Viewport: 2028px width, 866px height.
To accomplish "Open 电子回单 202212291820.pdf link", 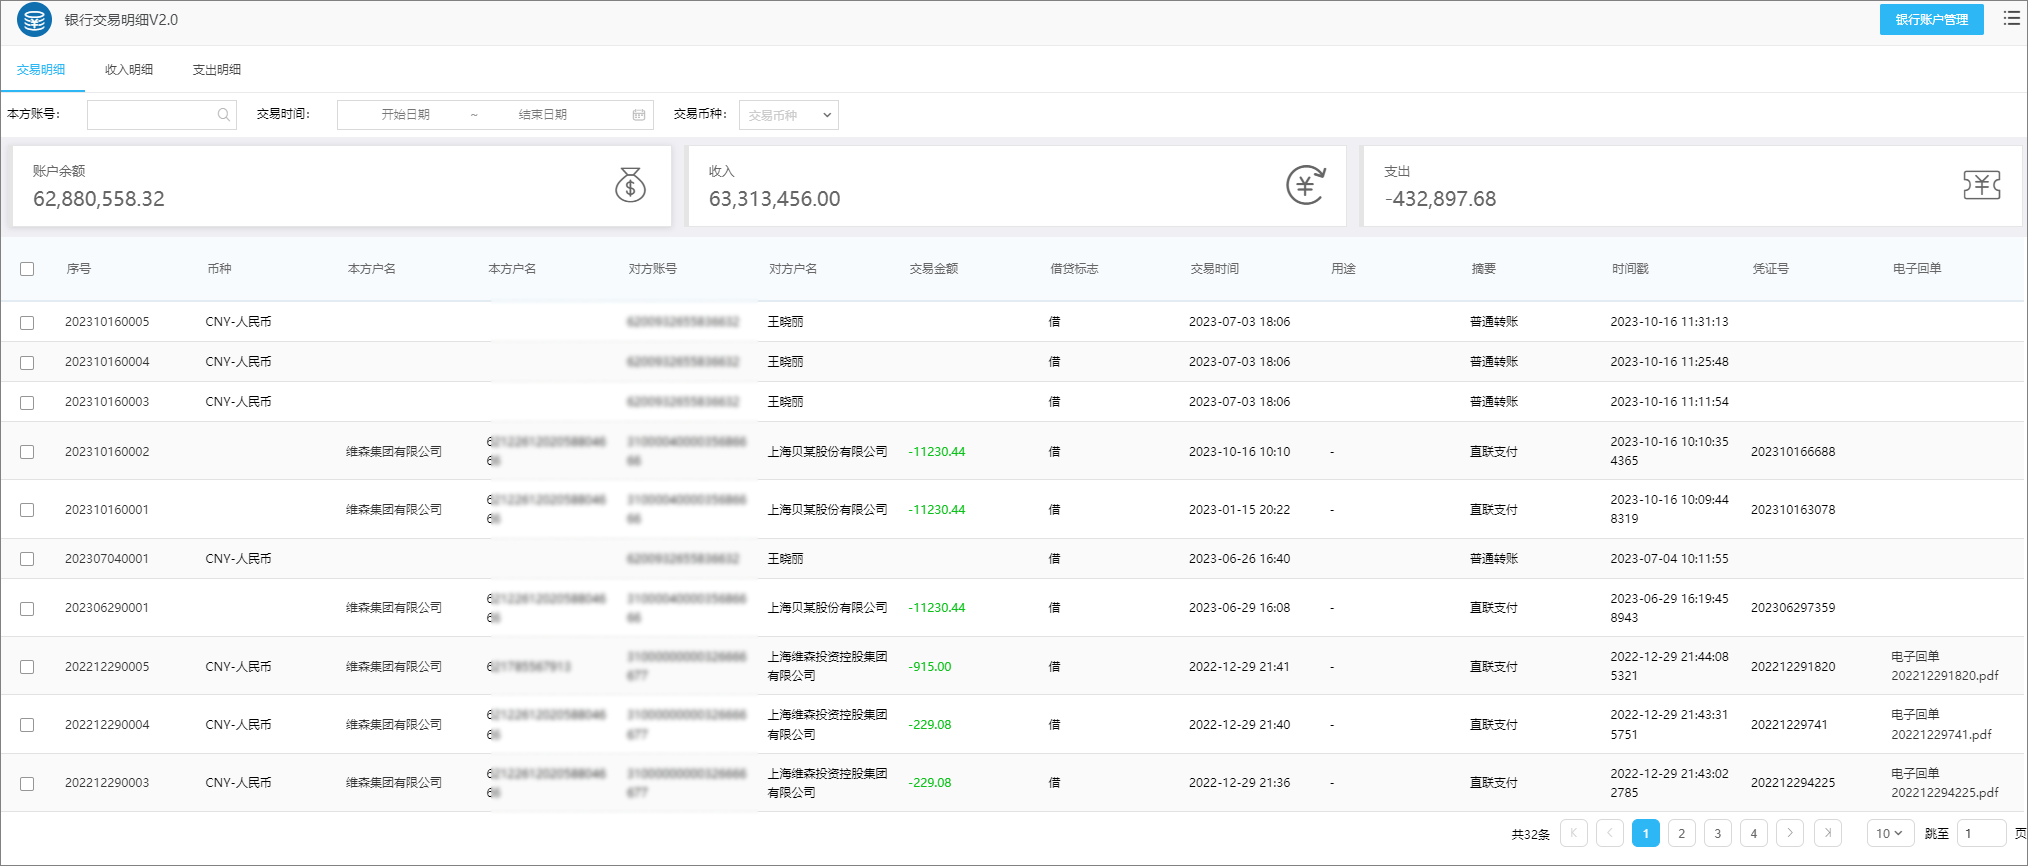I will click(x=1944, y=666).
